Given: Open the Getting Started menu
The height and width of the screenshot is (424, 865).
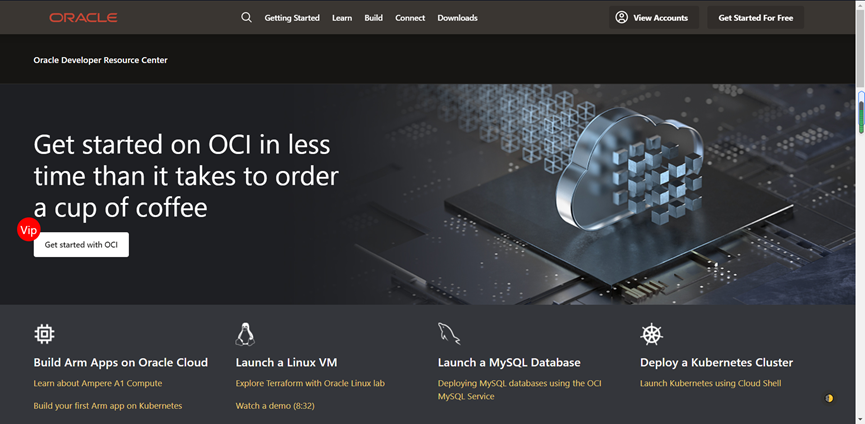Looking at the screenshot, I should [292, 18].
